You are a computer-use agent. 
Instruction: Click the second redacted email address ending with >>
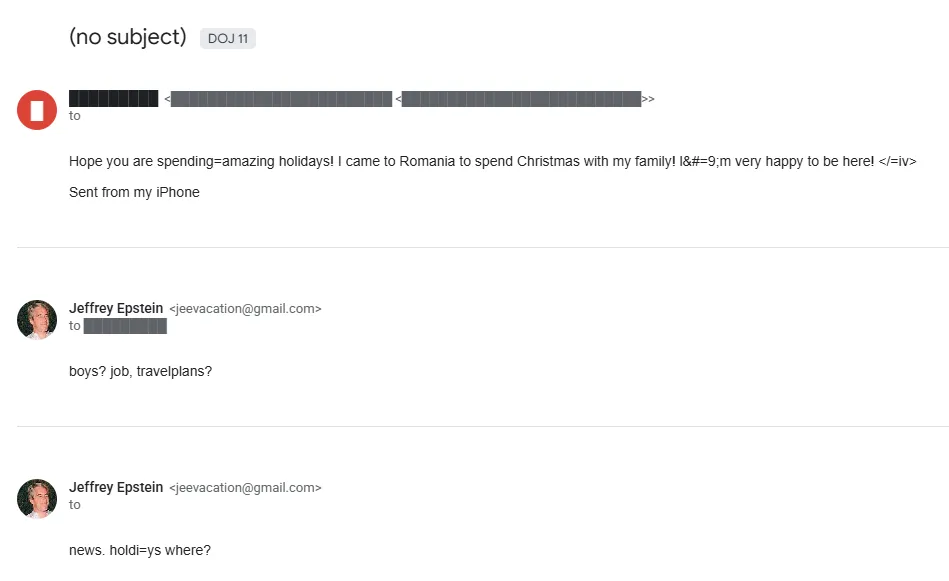(x=521, y=99)
